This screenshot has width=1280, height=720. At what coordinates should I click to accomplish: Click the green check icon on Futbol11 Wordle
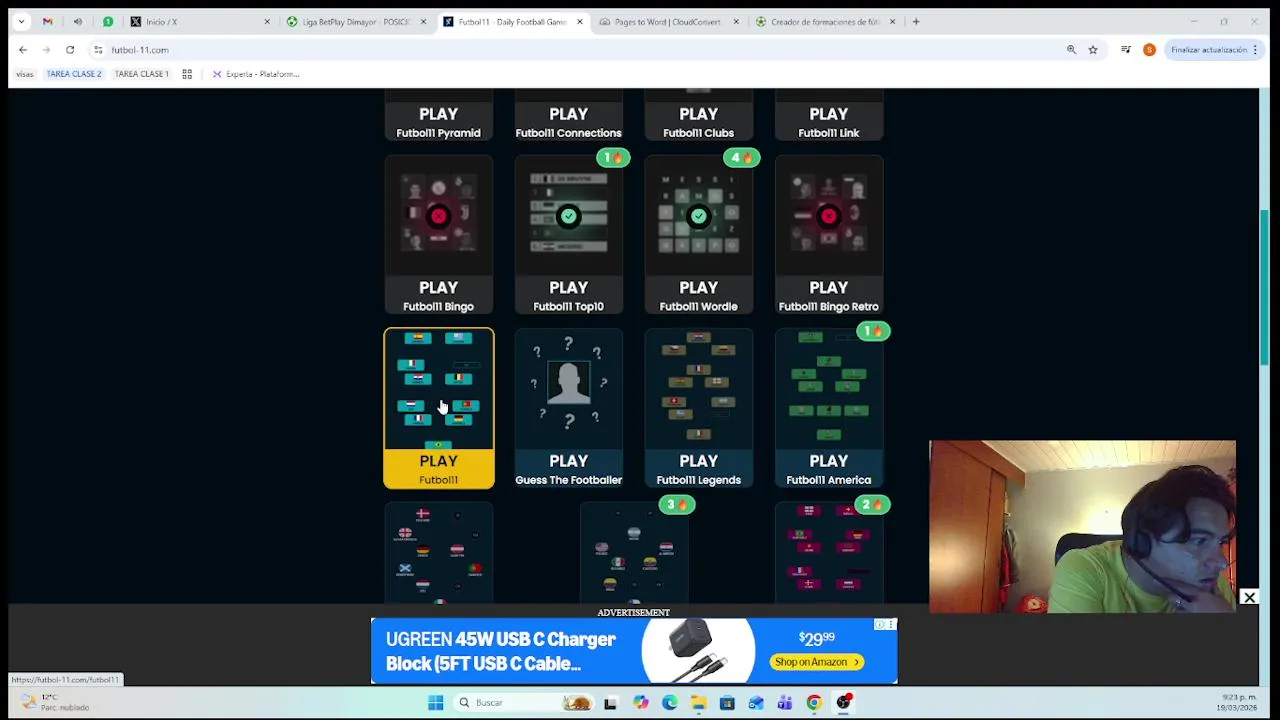pos(698,216)
